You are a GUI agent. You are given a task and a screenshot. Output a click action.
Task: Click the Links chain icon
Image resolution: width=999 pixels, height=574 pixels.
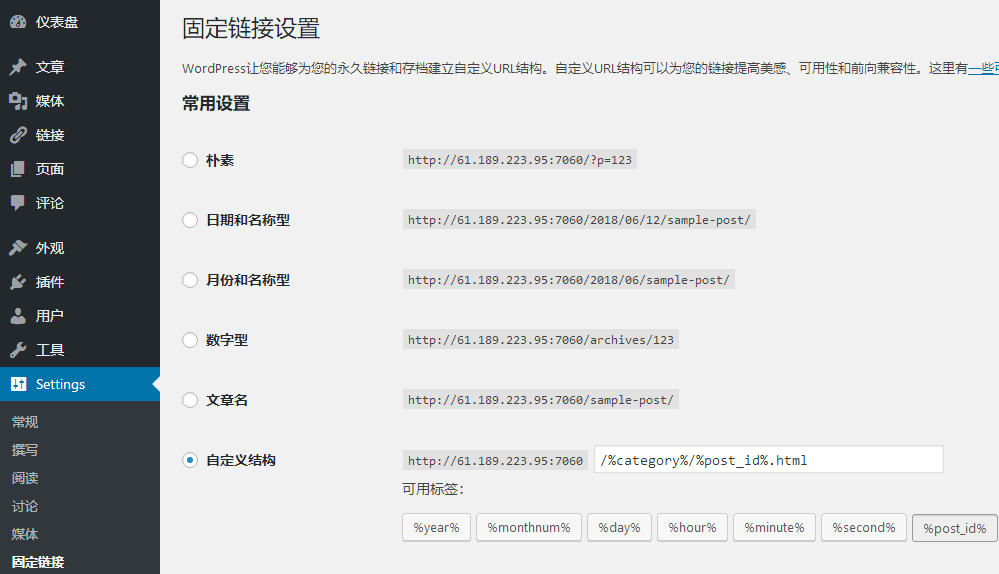18,135
